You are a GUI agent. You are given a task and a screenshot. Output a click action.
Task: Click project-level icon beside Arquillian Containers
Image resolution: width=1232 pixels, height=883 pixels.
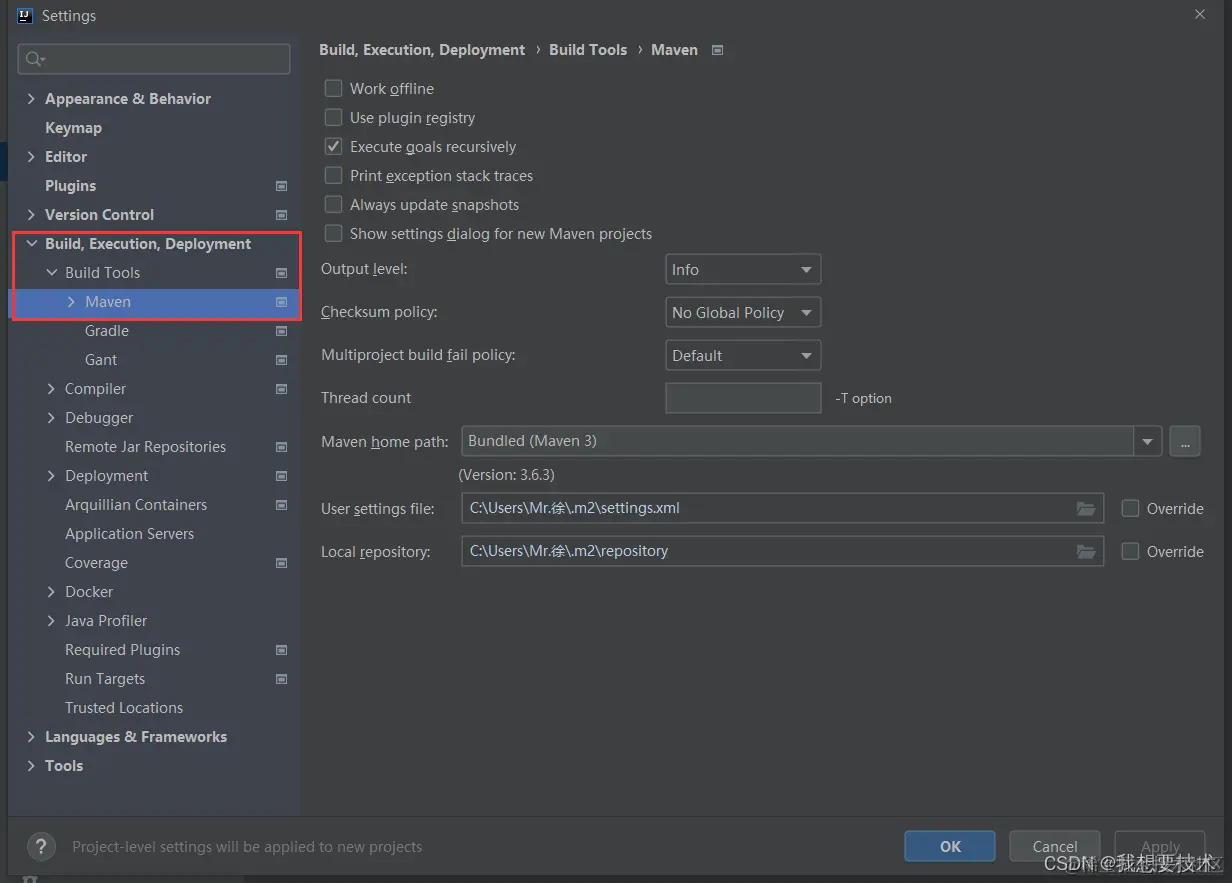(281, 505)
